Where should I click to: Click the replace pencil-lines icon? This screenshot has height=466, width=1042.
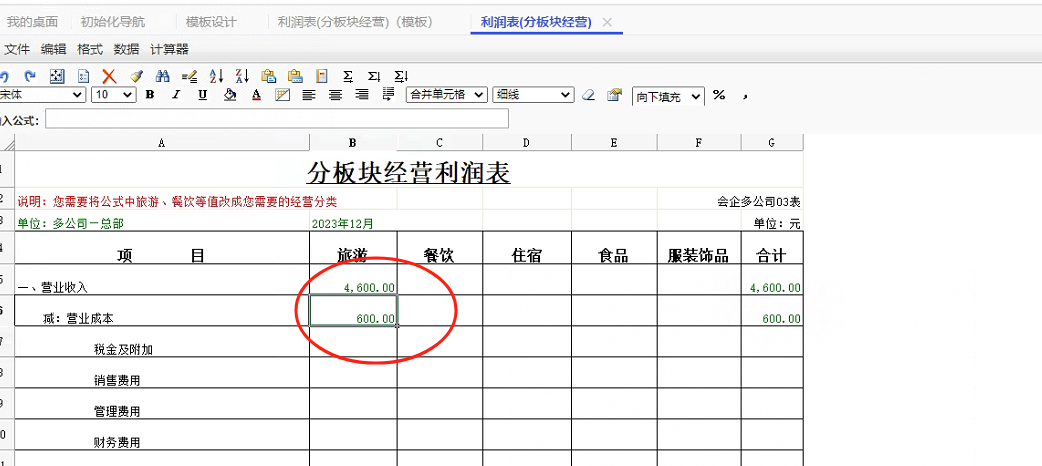coord(189,76)
